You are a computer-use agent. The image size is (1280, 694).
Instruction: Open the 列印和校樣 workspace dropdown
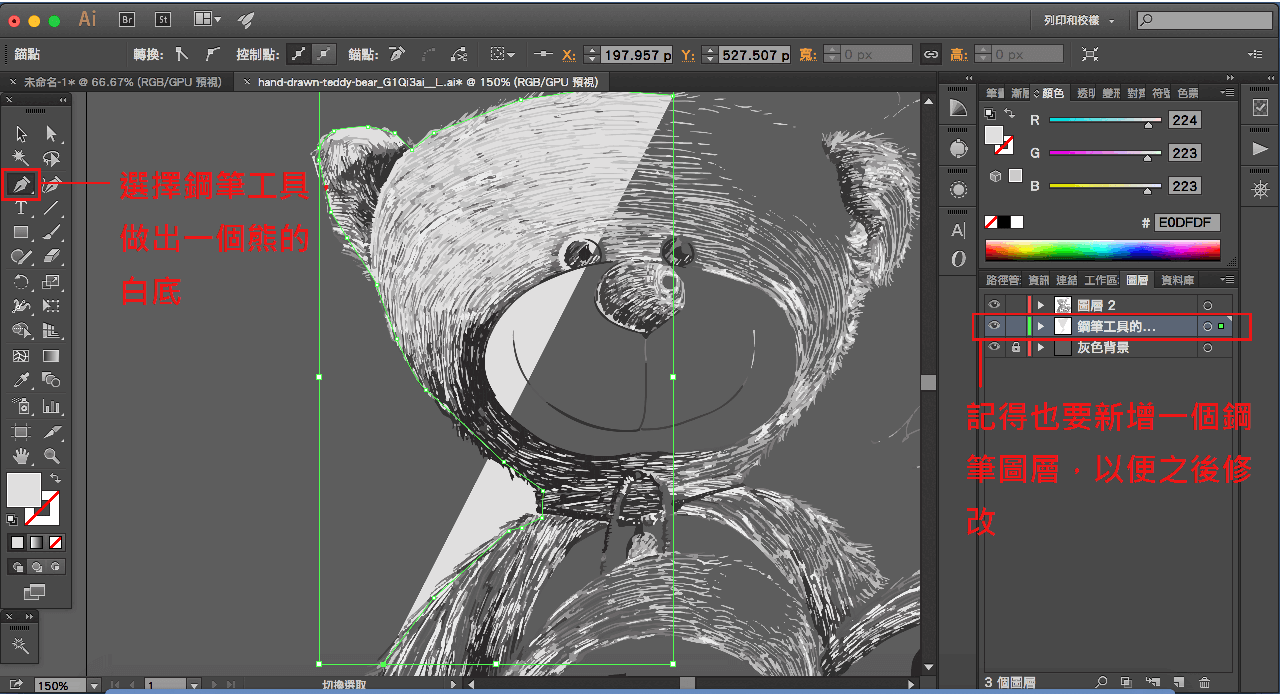click(1078, 20)
